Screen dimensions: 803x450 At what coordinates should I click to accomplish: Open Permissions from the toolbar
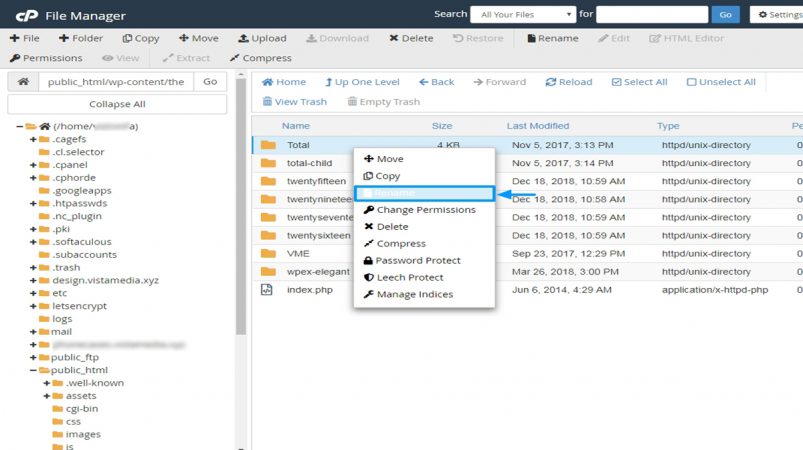46,58
